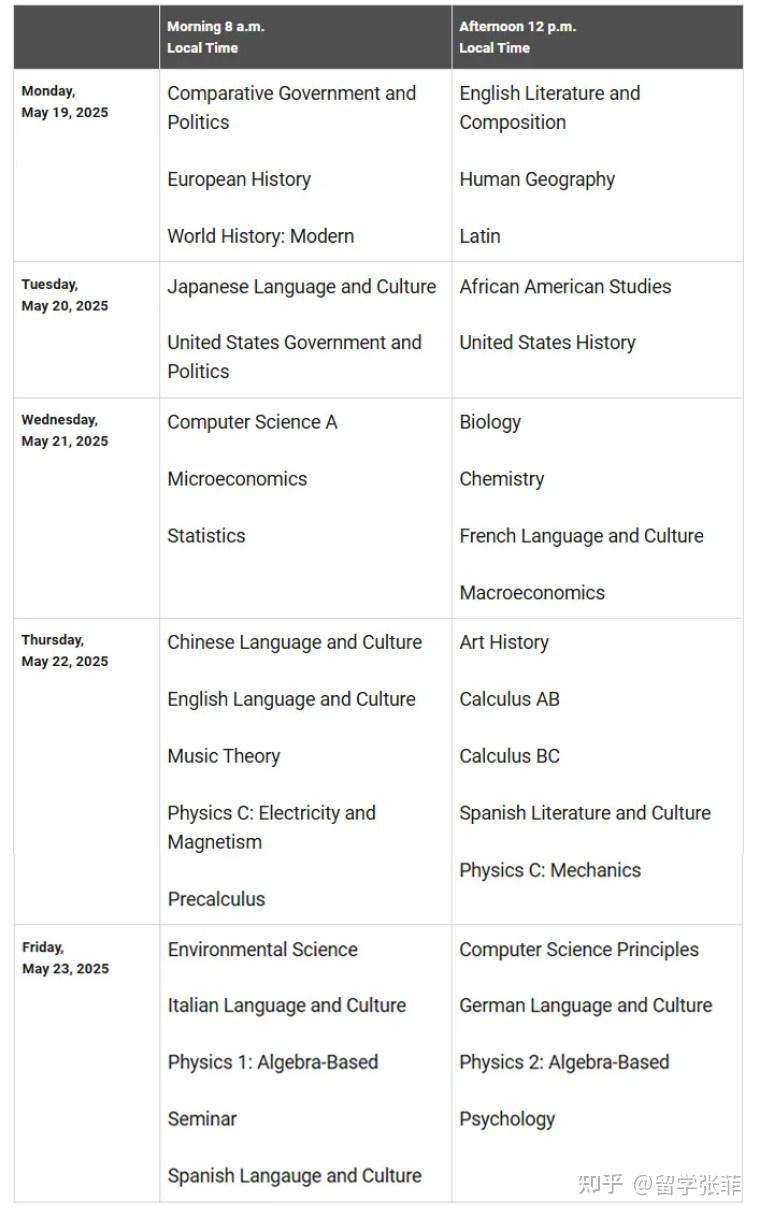The height and width of the screenshot is (1216, 760).
Task: Select the Friday, May 23, 2025 date cell
Action: tap(65, 957)
